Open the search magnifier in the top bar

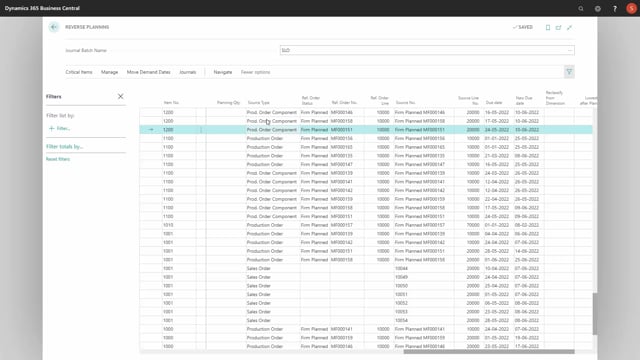pyautogui.click(x=581, y=8)
